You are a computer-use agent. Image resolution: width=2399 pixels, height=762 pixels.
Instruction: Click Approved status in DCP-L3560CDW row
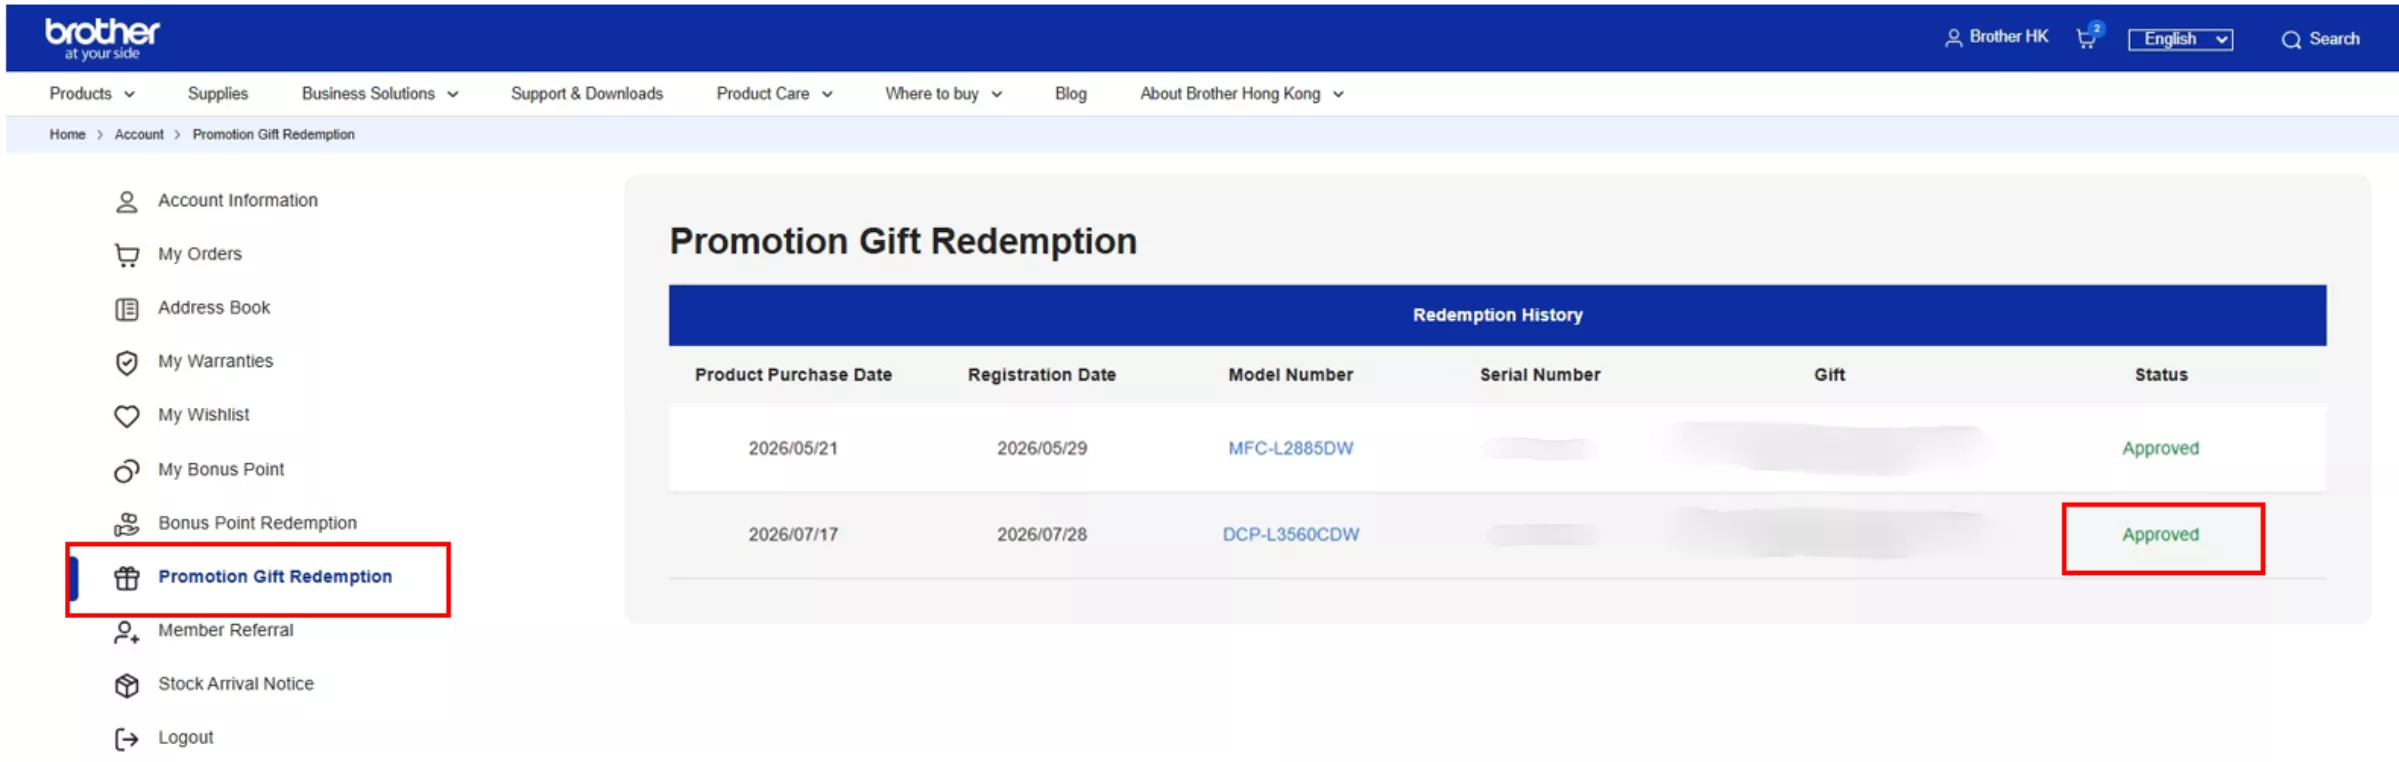(x=2160, y=534)
